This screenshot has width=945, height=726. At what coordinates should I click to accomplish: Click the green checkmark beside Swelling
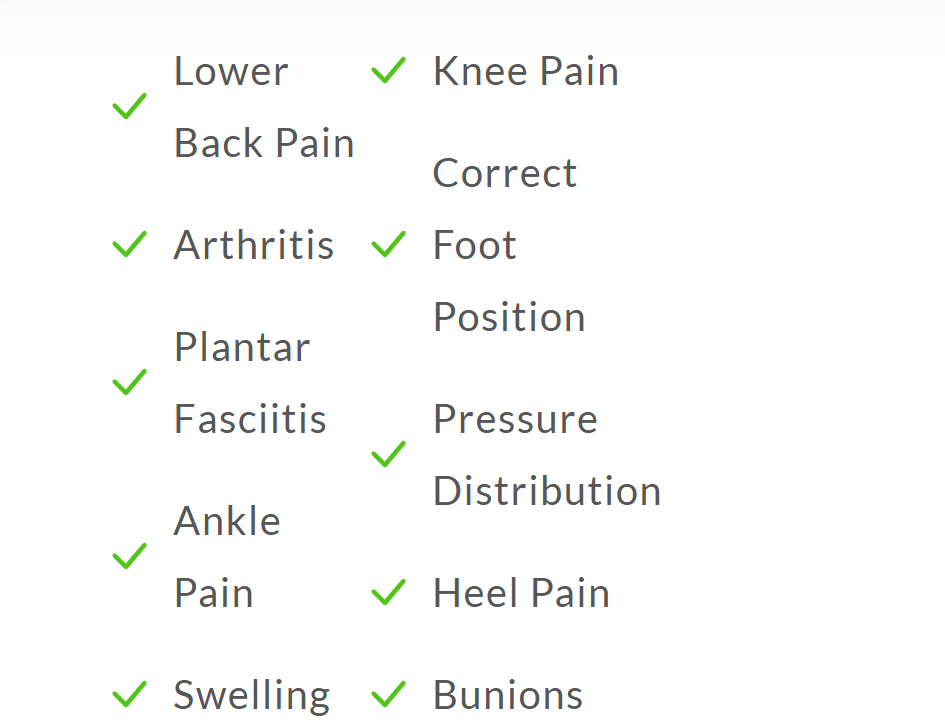129,693
